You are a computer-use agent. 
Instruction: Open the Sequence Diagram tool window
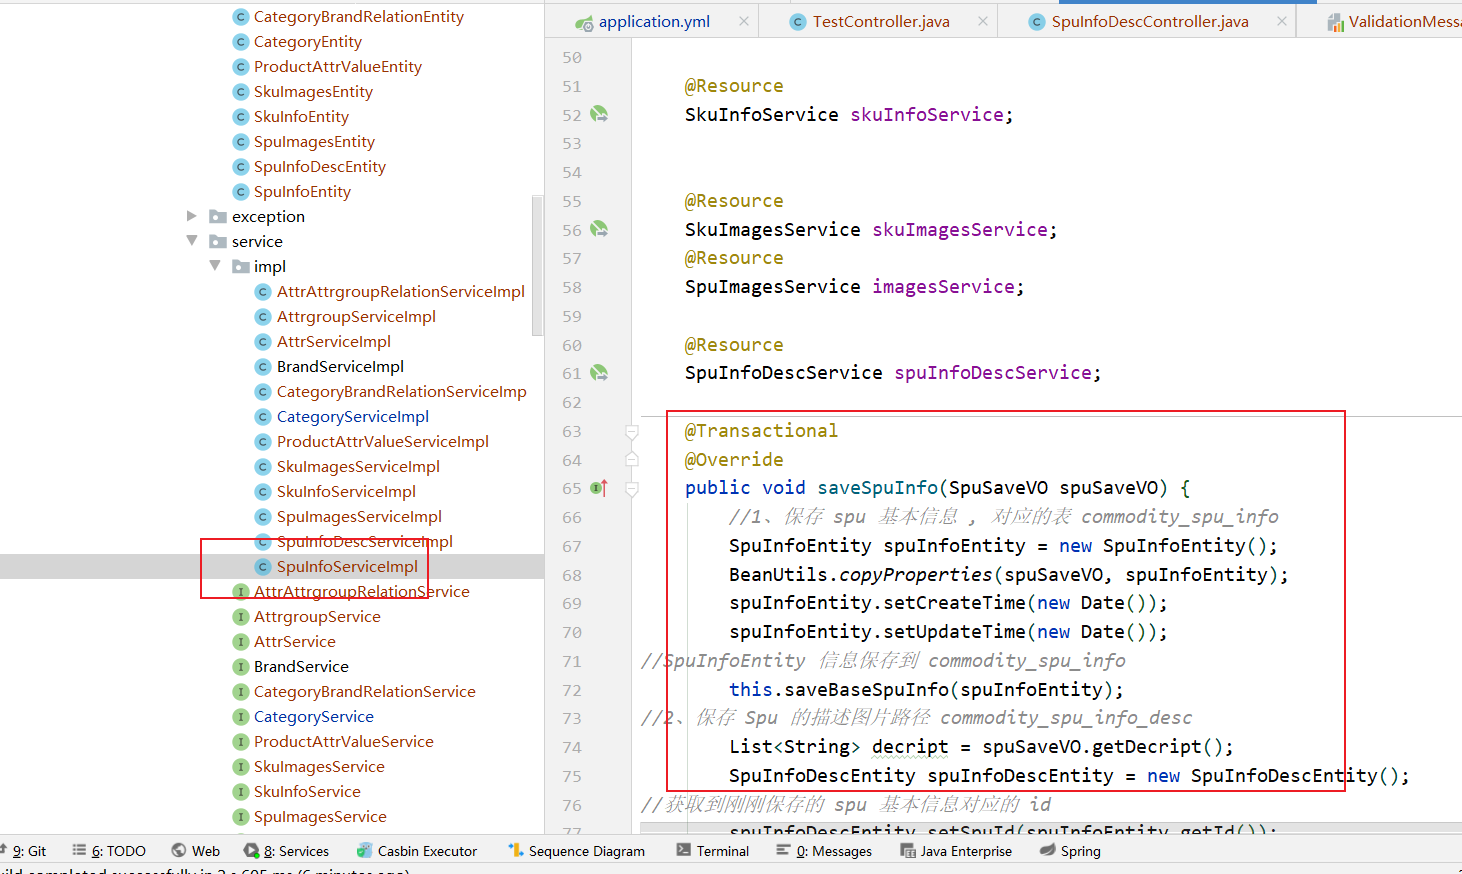point(576,851)
